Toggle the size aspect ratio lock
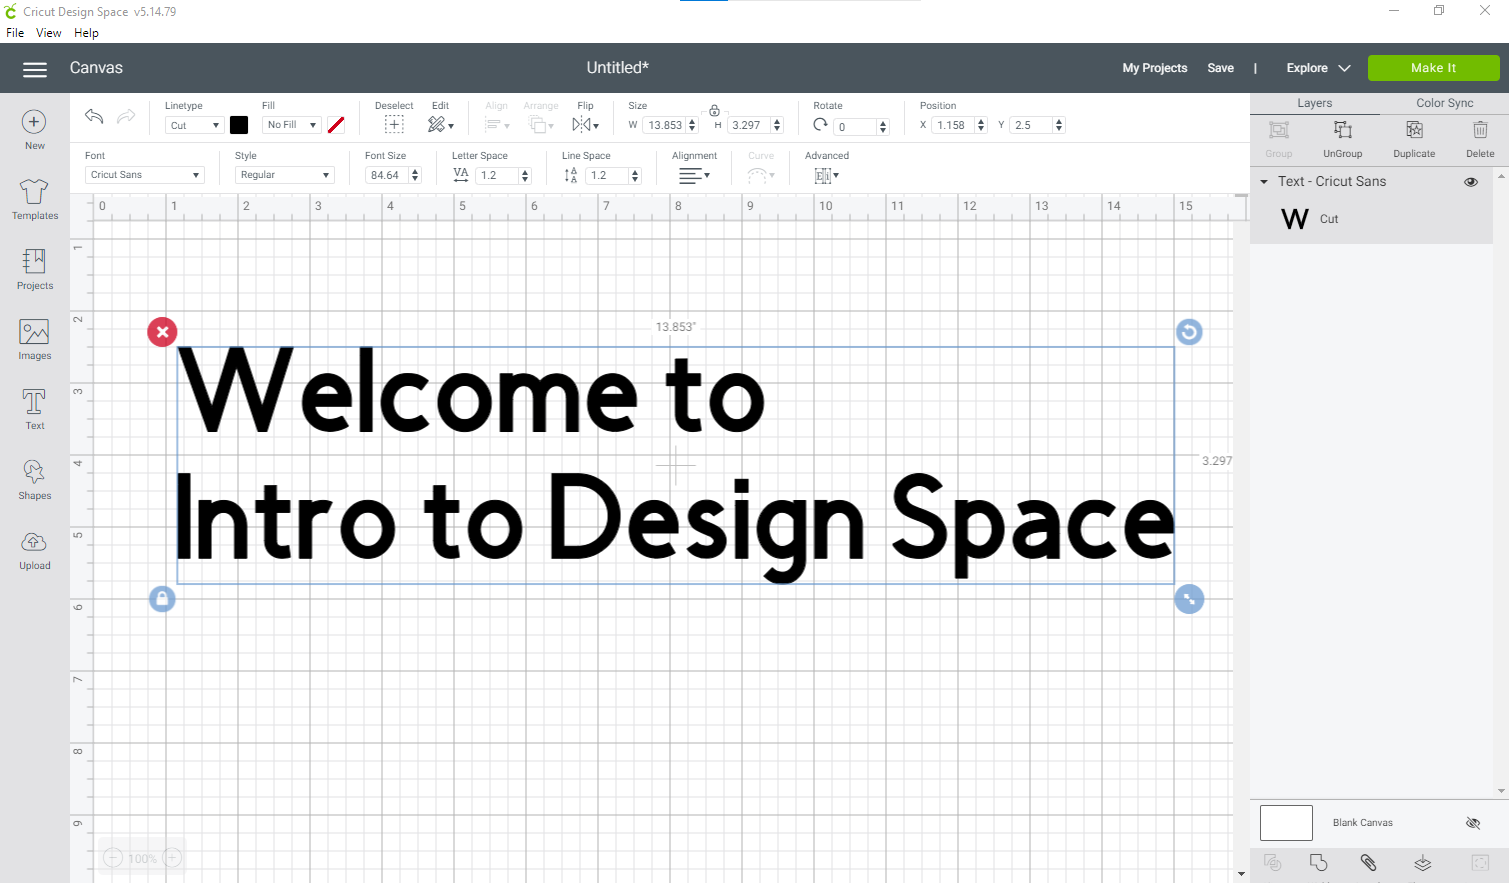The height and width of the screenshot is (883, 1509). (714, 110)
